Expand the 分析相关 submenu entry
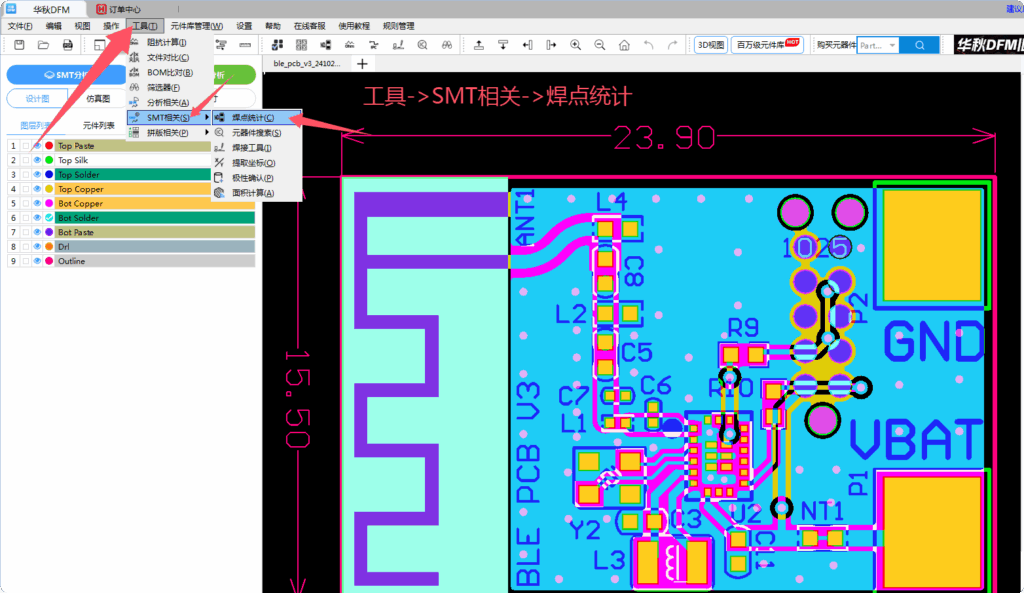The image size is (1024, 593). click(167, 103)
